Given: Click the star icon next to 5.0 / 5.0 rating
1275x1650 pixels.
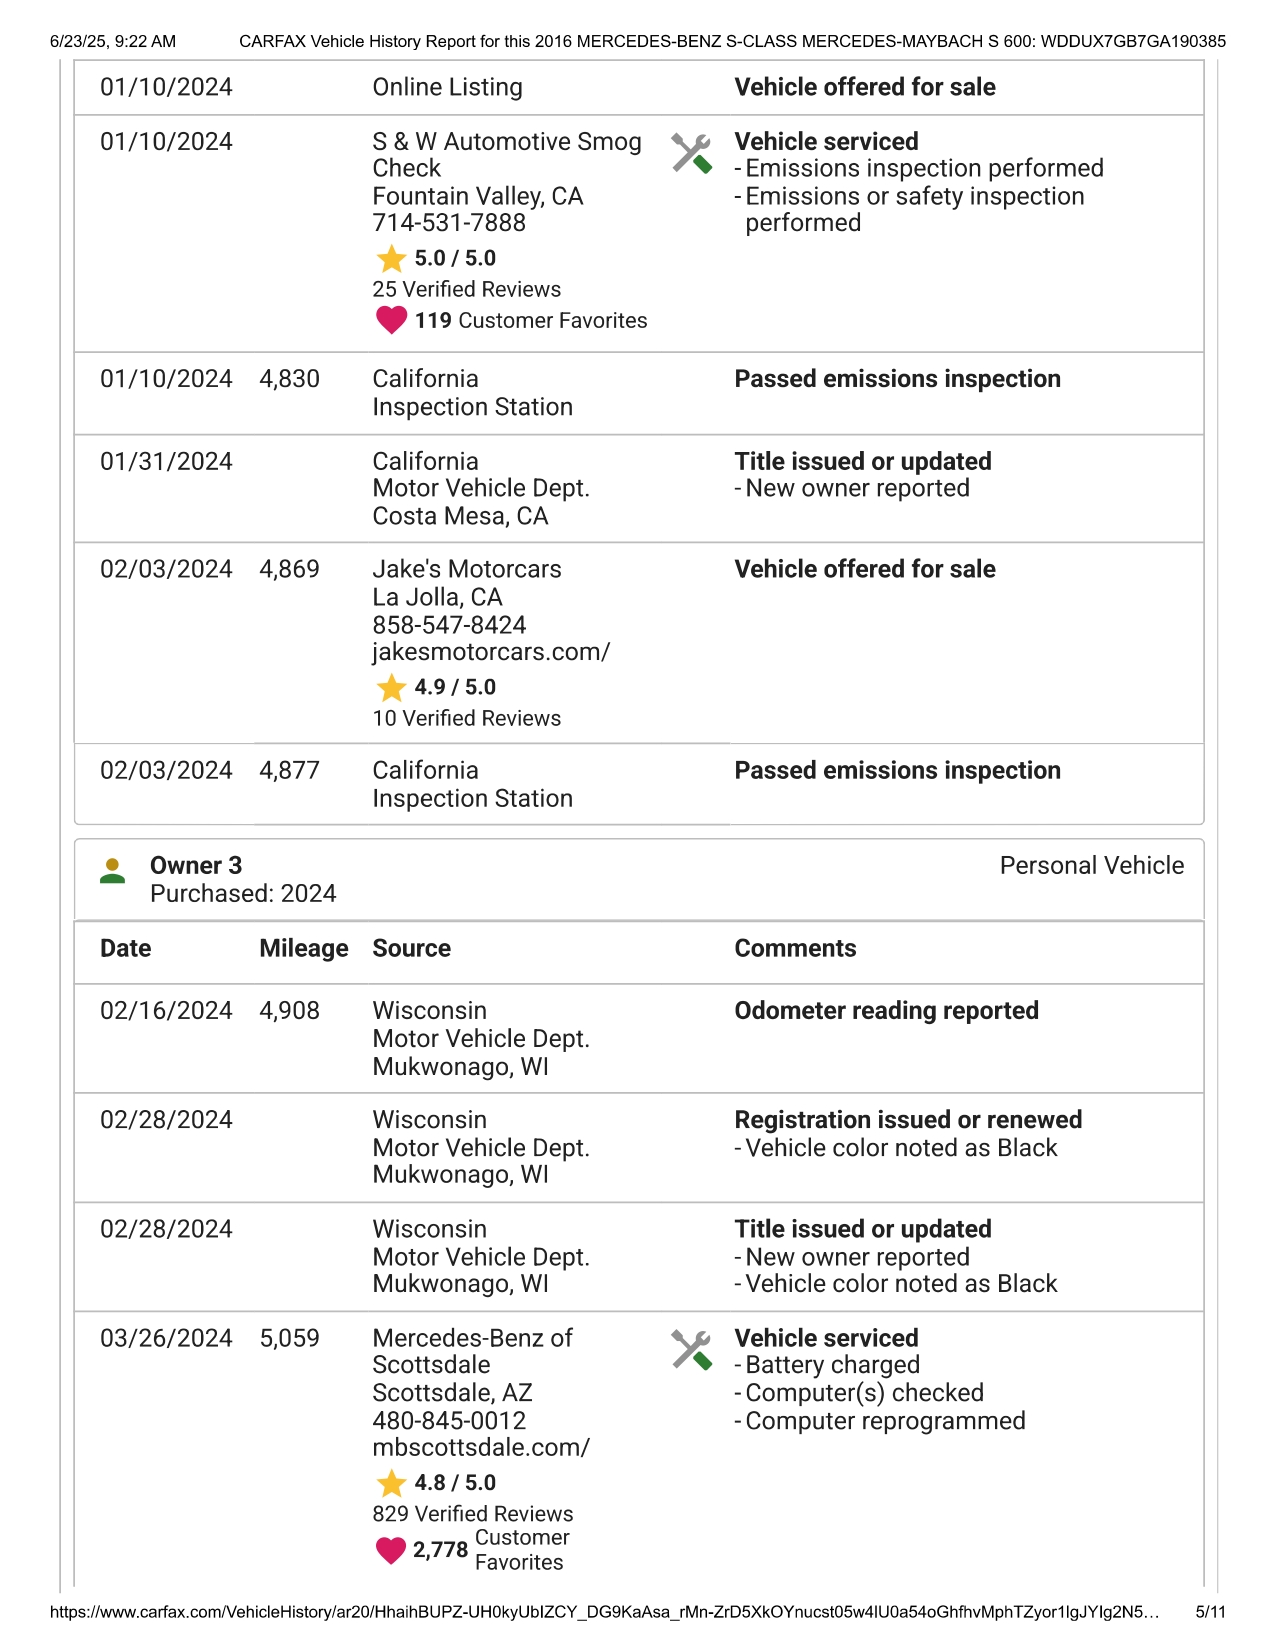Looking at the screenshot, I should click(x=391, y=259).
